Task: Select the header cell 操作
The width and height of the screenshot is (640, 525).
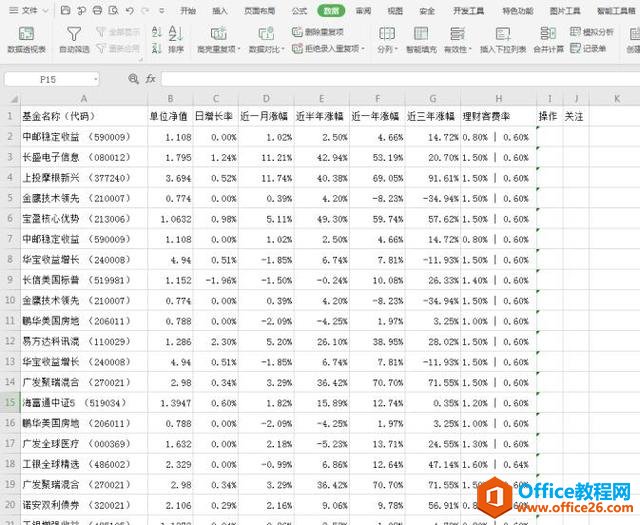Action: point(549,116)
